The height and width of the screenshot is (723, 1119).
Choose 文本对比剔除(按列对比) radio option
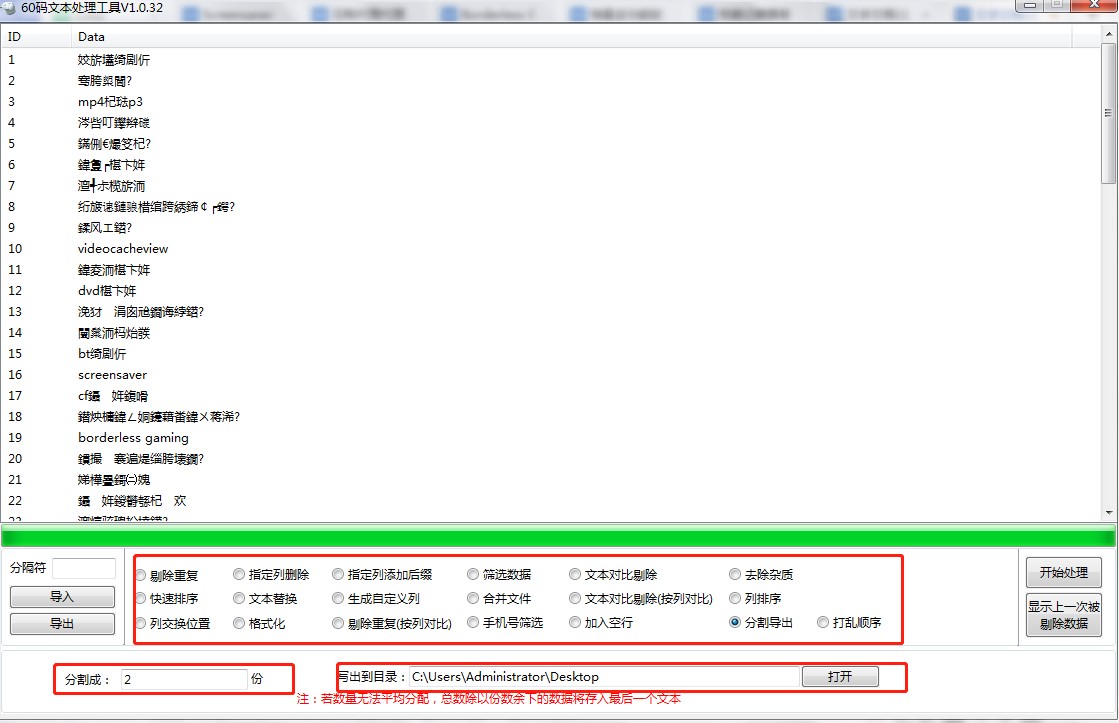pos(641,599)
